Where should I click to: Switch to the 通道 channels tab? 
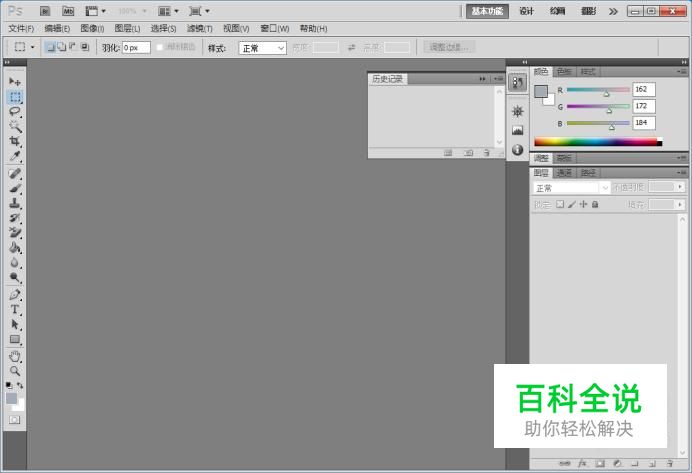[x=564, y=173]
